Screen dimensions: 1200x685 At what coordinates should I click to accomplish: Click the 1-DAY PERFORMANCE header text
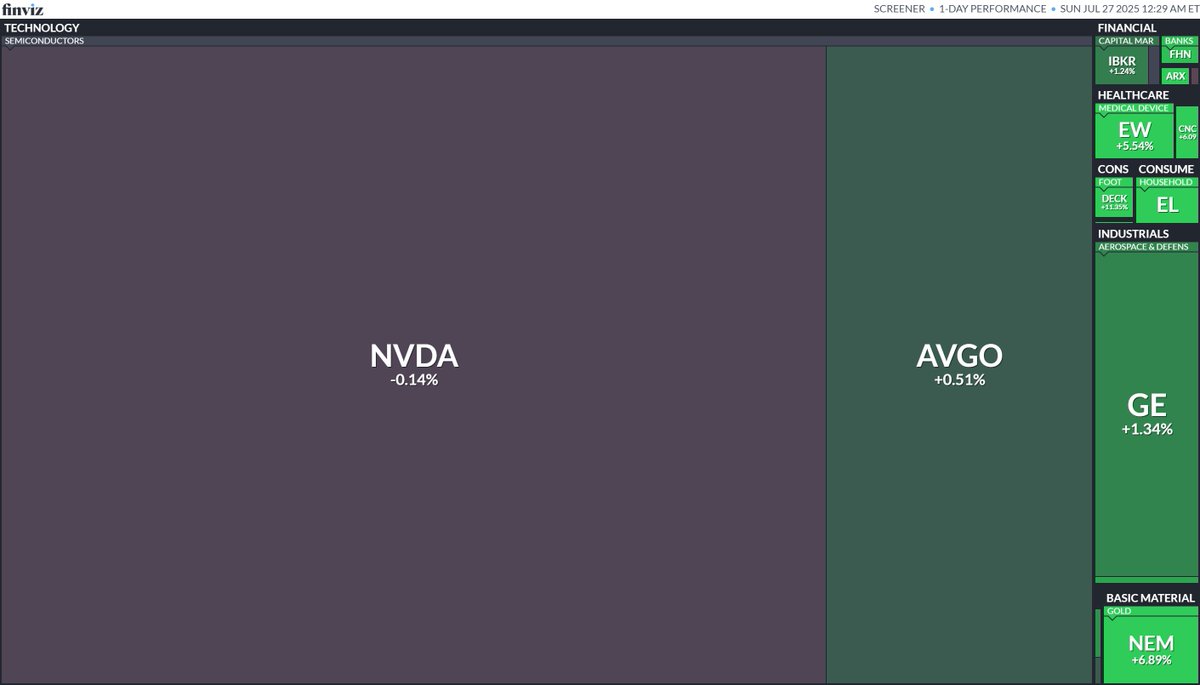[992, 9]
